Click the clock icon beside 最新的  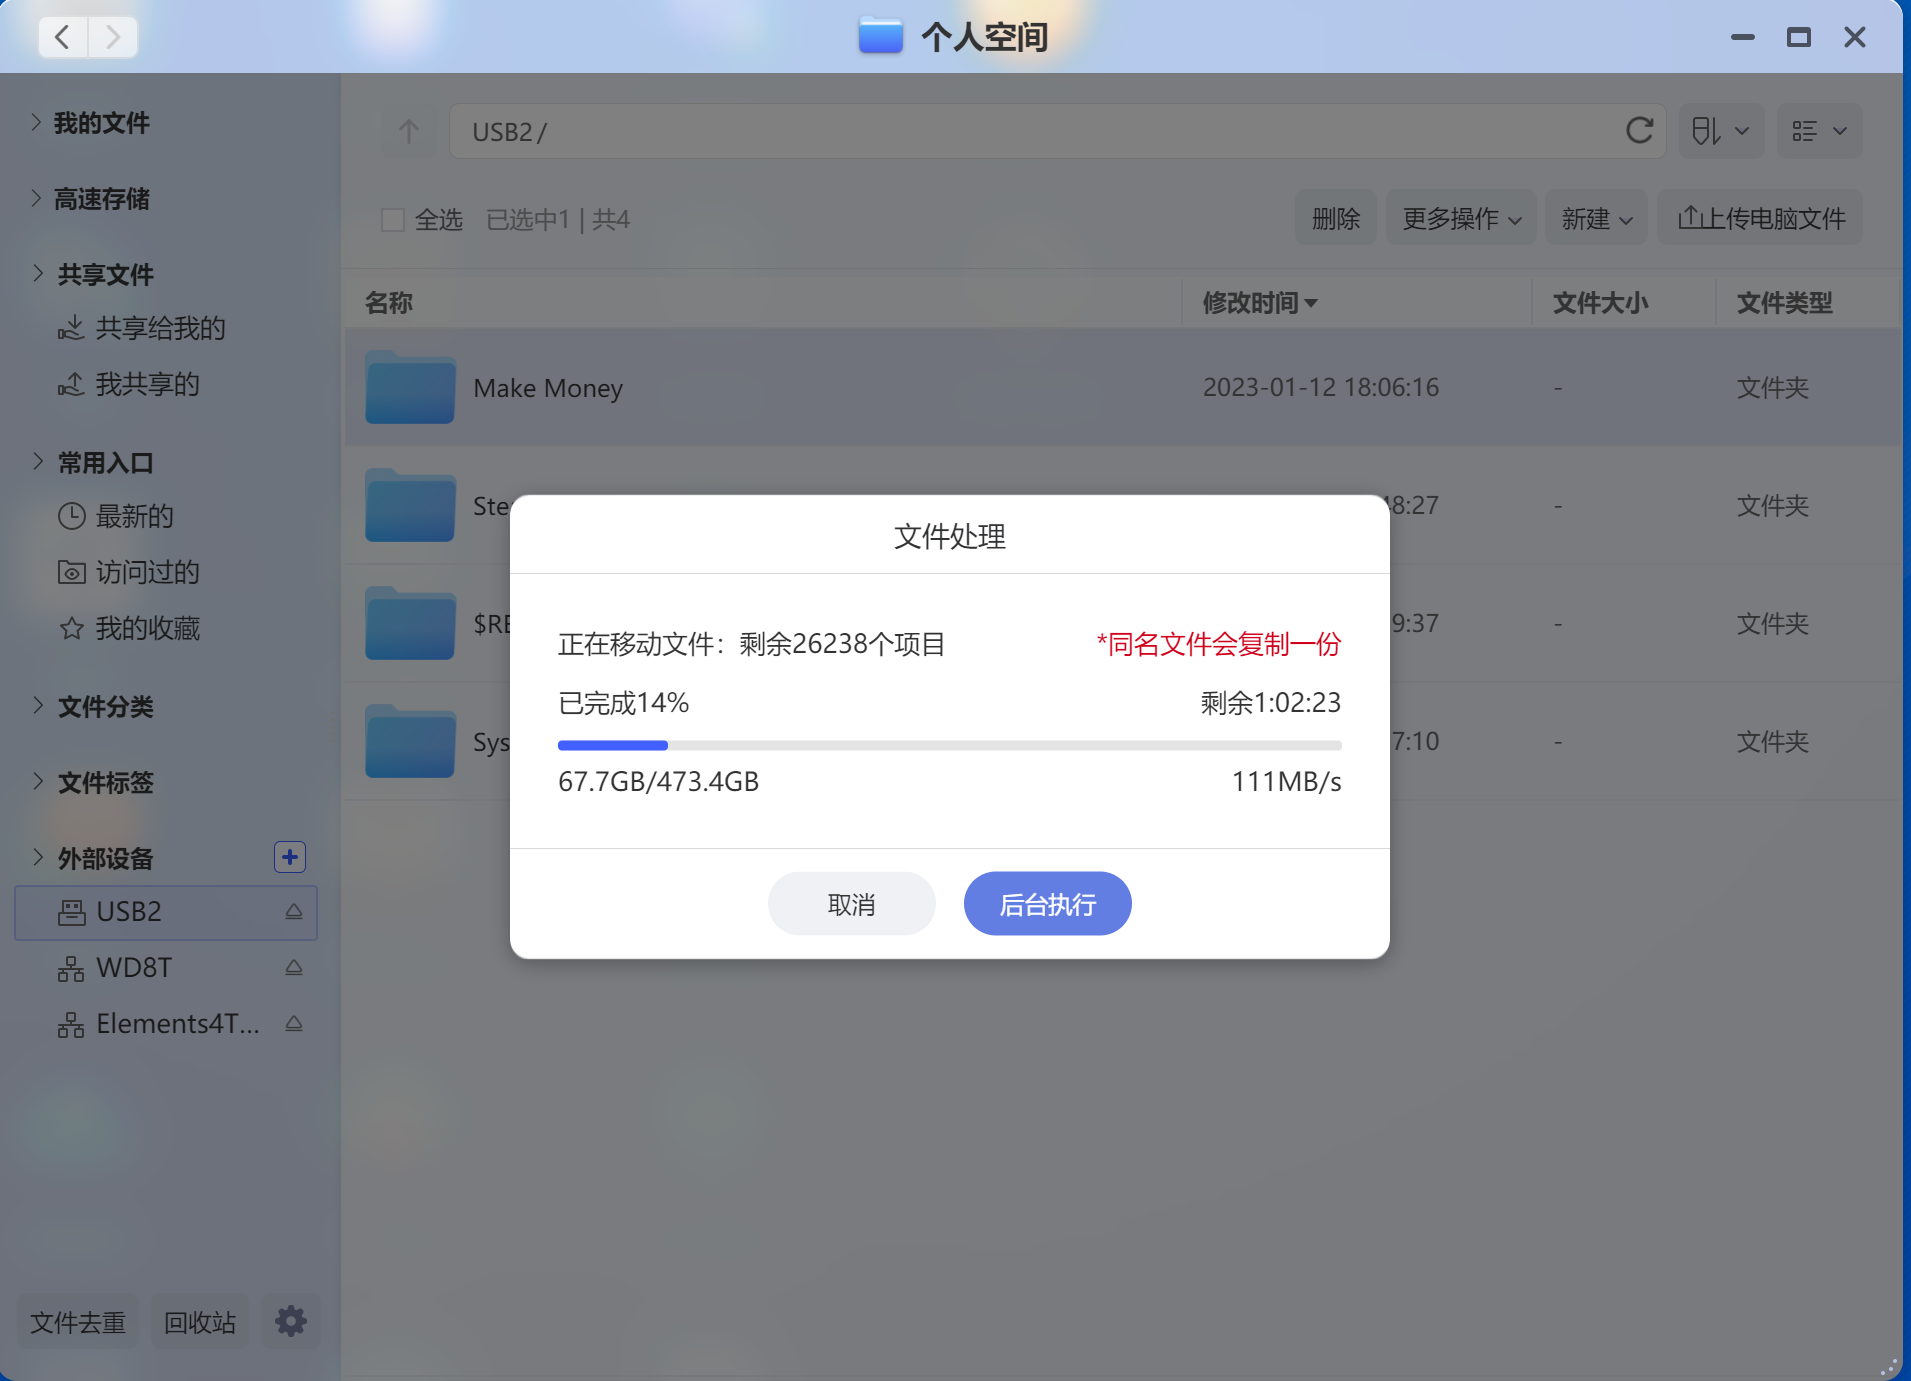point(72,516)
